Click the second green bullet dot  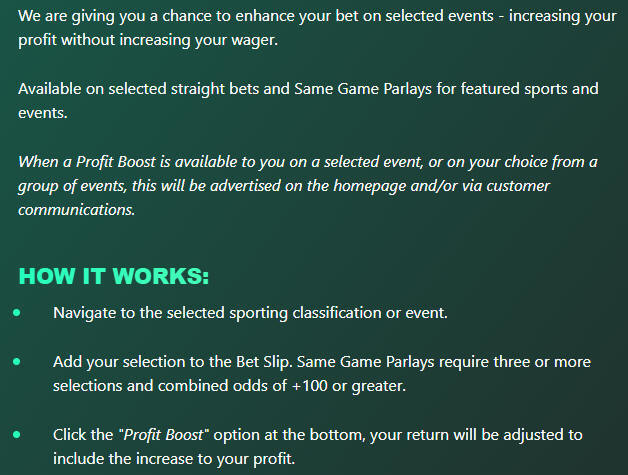click(x=17, y=362)
